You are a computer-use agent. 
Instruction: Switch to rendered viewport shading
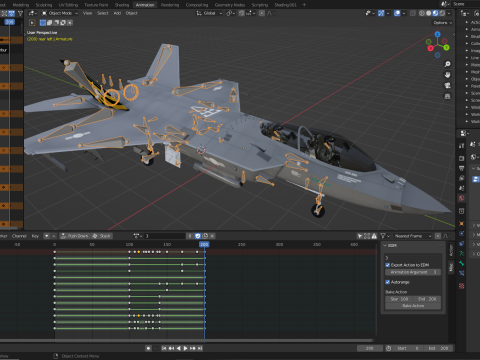(x=442, y=13)
